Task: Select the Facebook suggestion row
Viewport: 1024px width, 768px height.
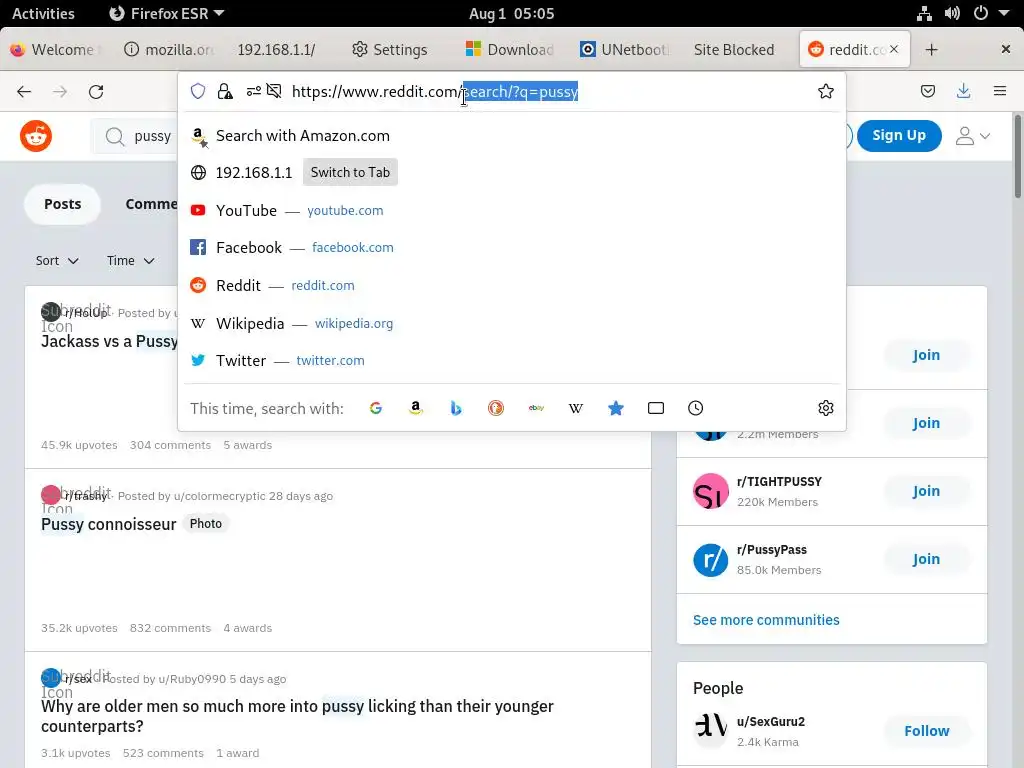Action: coord(511,248)
